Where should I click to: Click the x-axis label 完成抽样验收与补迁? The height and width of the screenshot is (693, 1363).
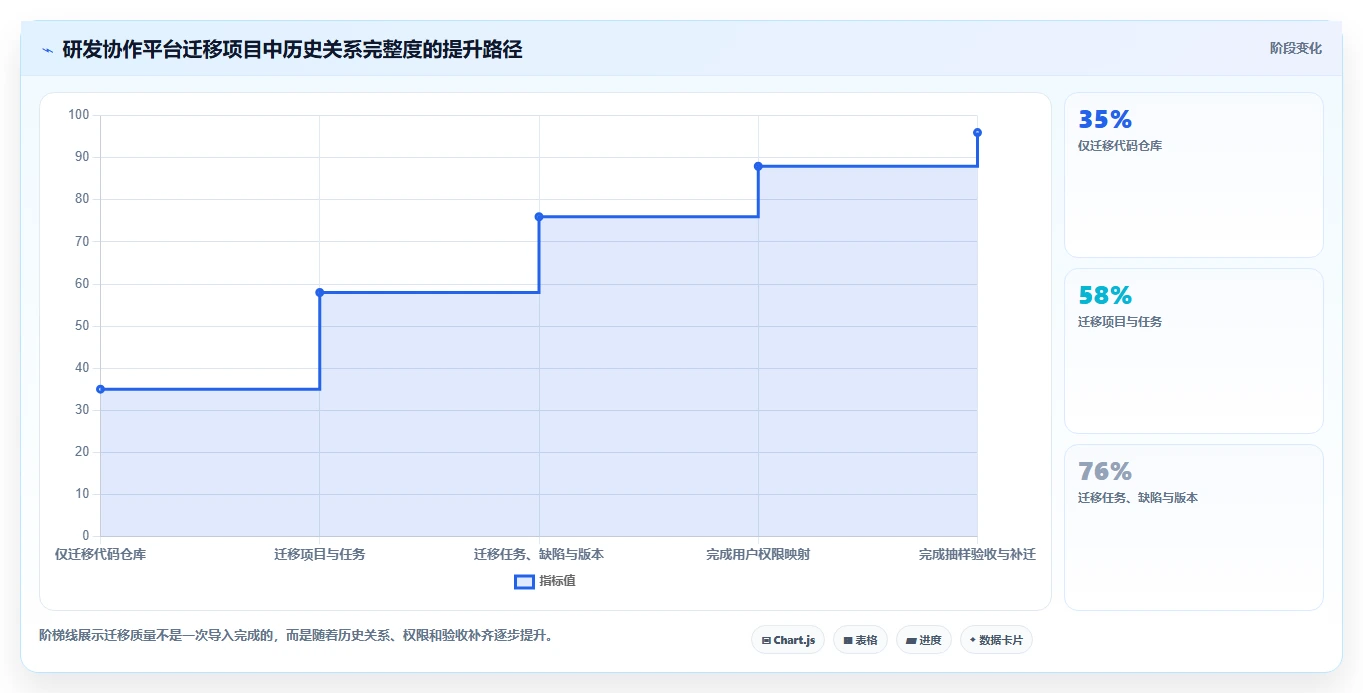click(977, 554)
